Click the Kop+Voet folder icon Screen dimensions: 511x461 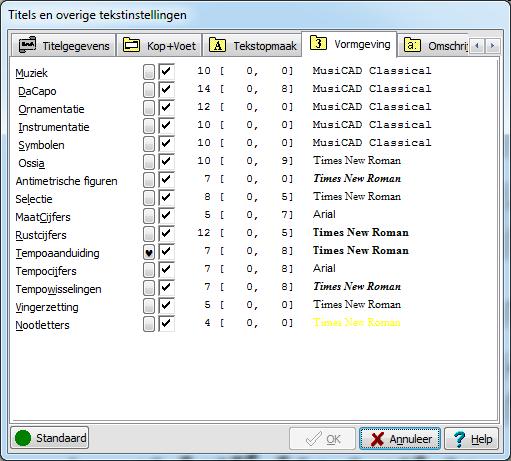click(131, 45)
